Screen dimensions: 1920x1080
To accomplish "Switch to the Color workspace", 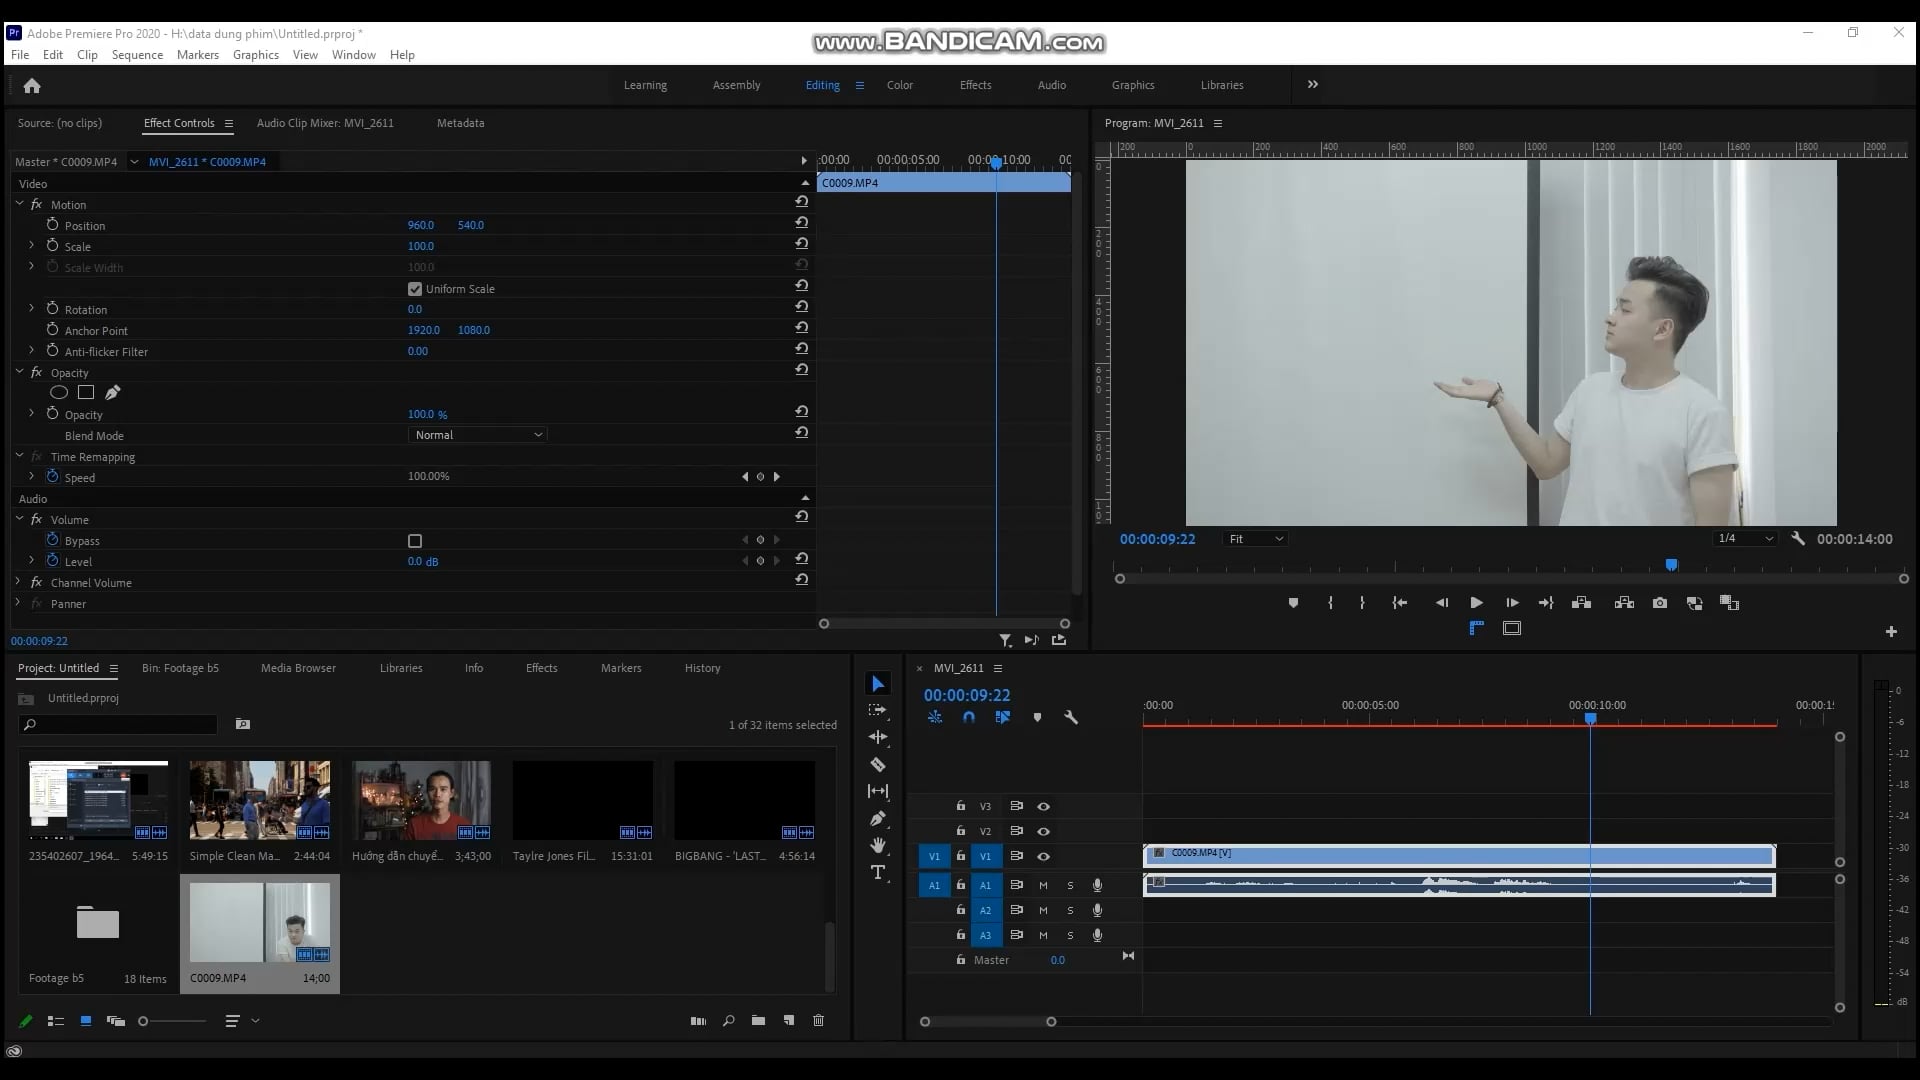I will pos(900,85).
